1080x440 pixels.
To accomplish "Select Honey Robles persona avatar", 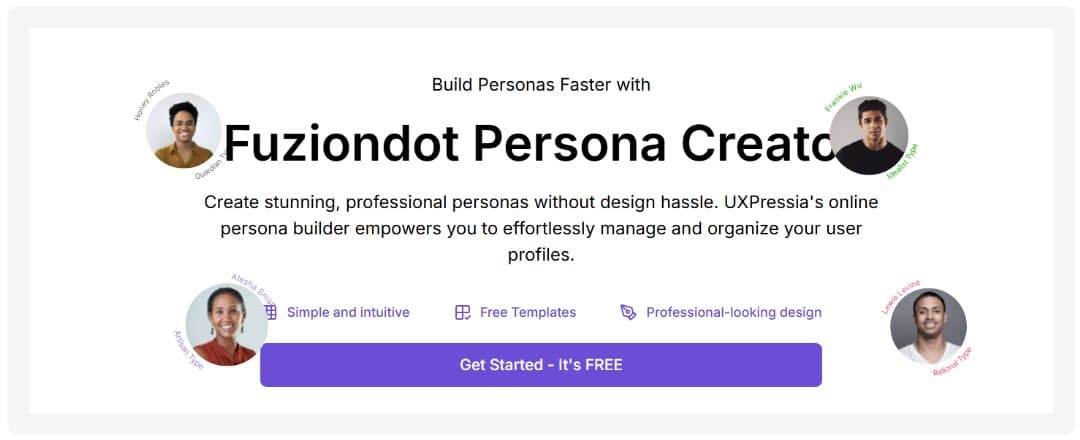I will (x=184, y=130).
